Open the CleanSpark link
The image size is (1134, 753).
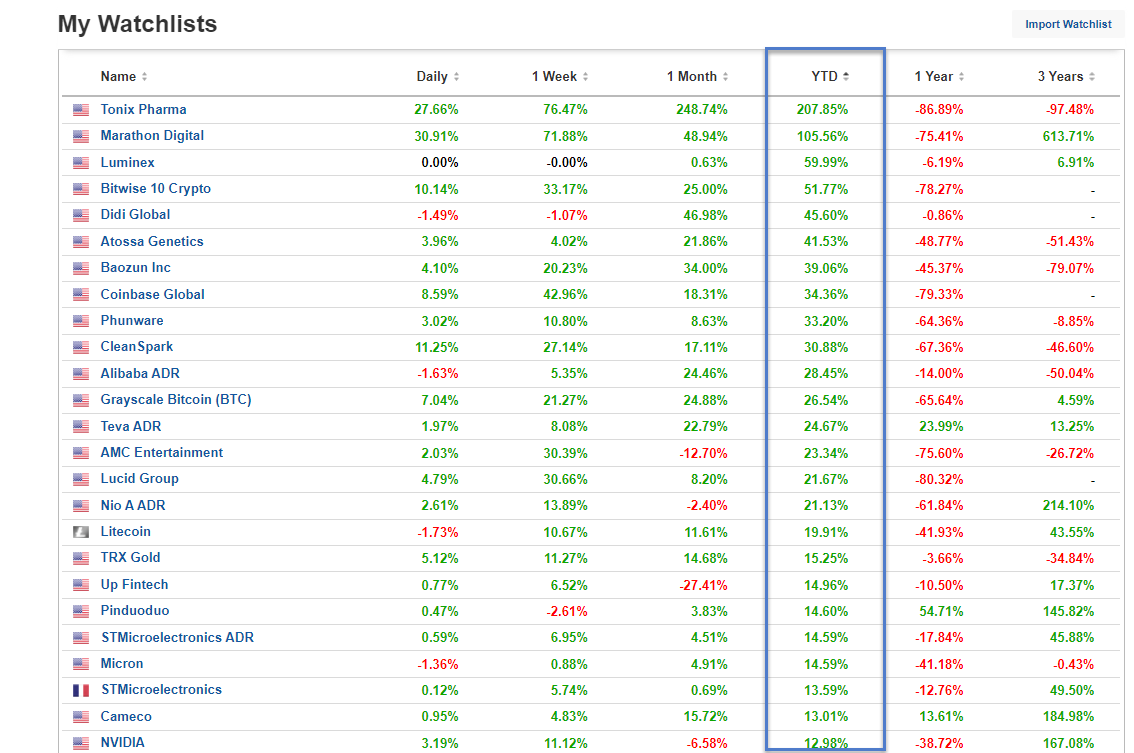(x=137, y=346)
